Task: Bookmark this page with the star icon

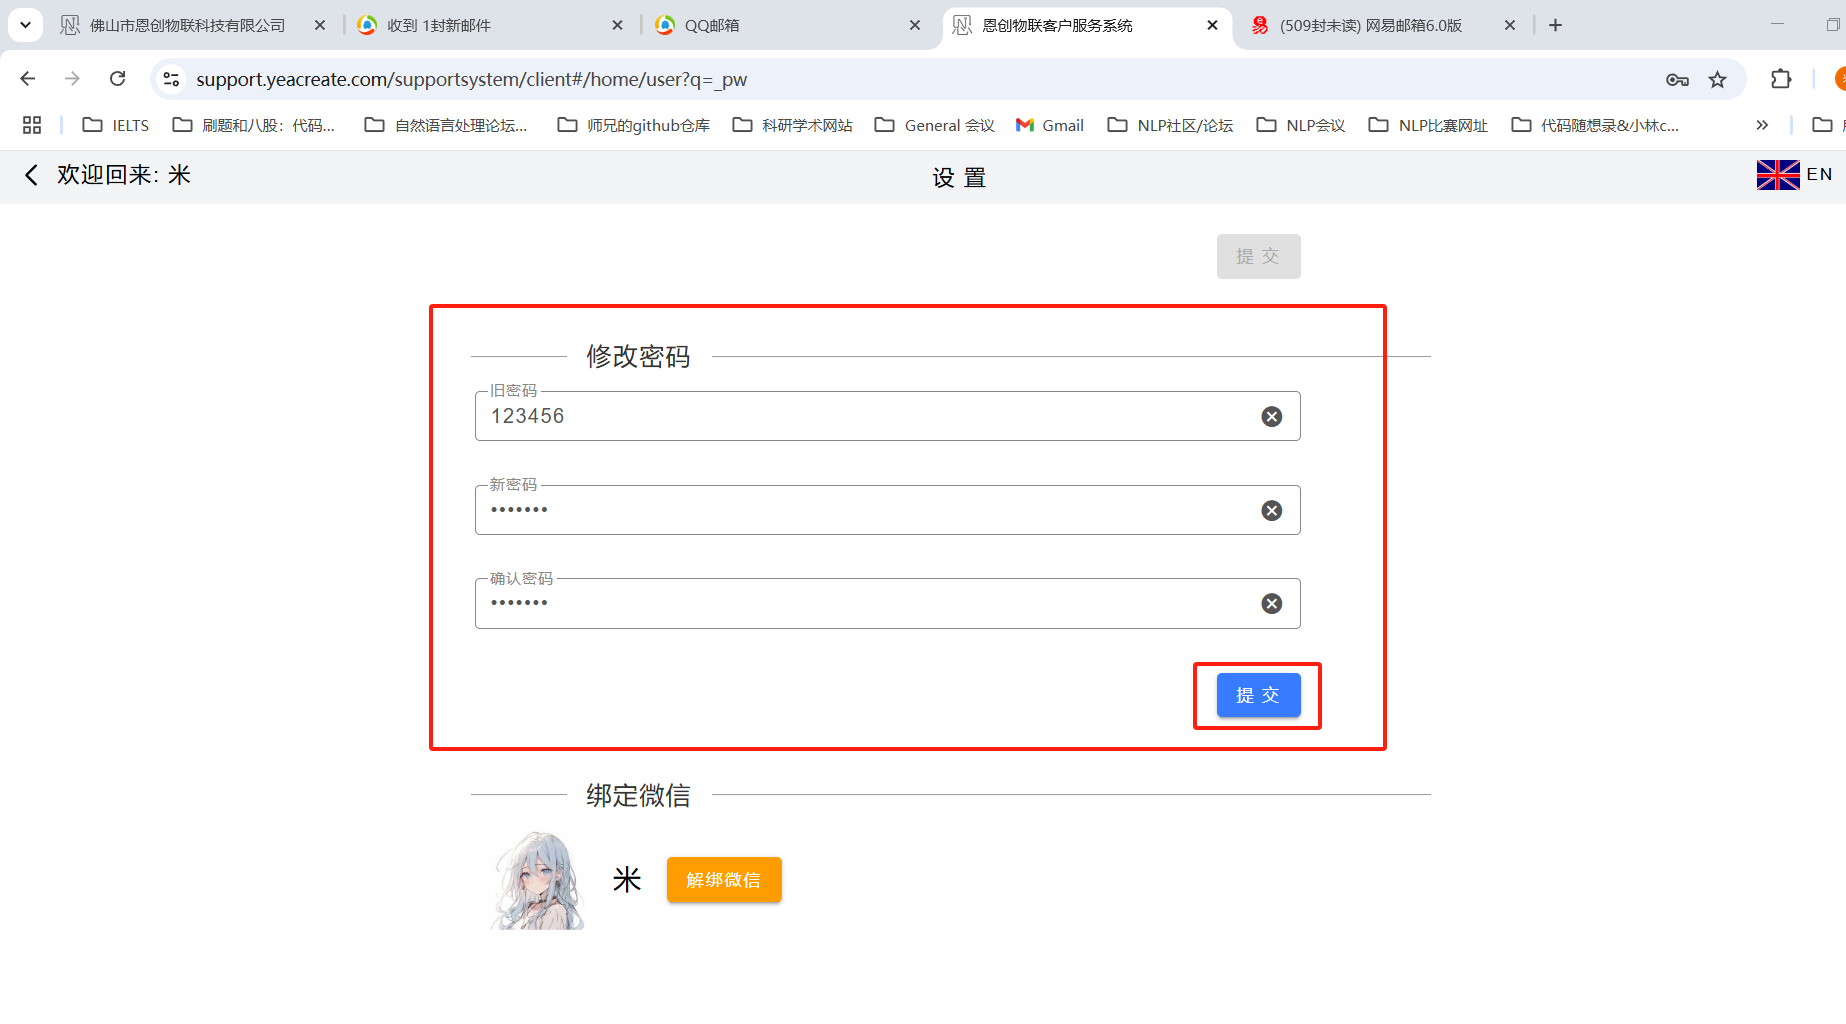Action: (x=1717, y=80)
